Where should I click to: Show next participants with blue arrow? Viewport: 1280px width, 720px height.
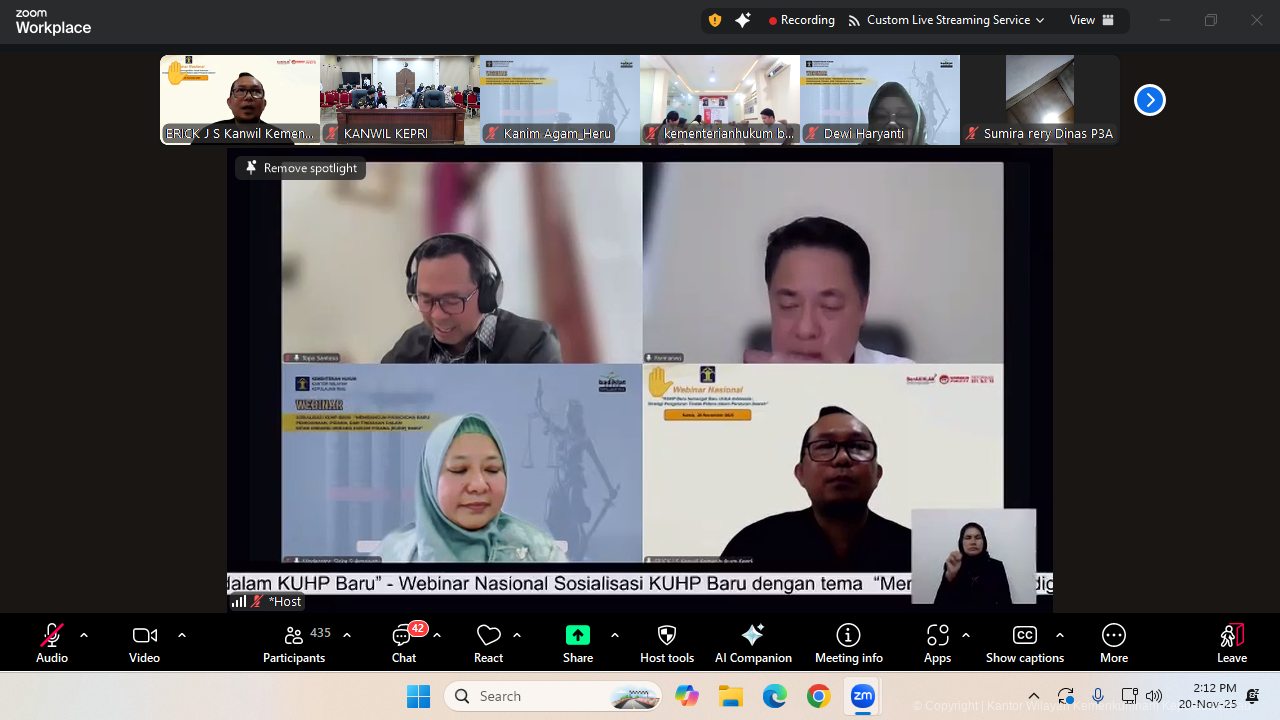[1149, 100]
